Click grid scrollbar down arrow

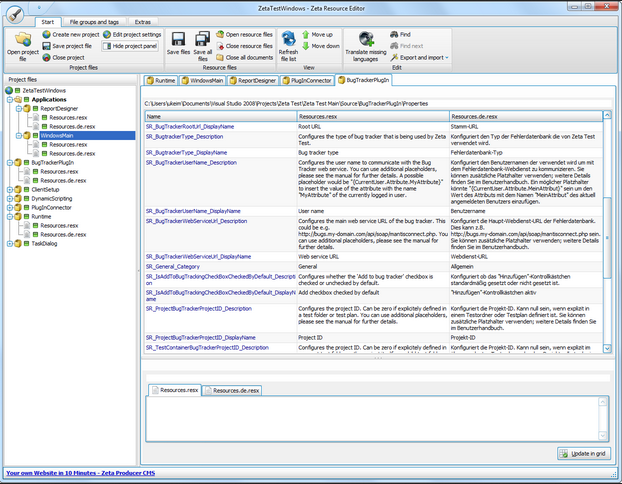click(x=607, y=348)
